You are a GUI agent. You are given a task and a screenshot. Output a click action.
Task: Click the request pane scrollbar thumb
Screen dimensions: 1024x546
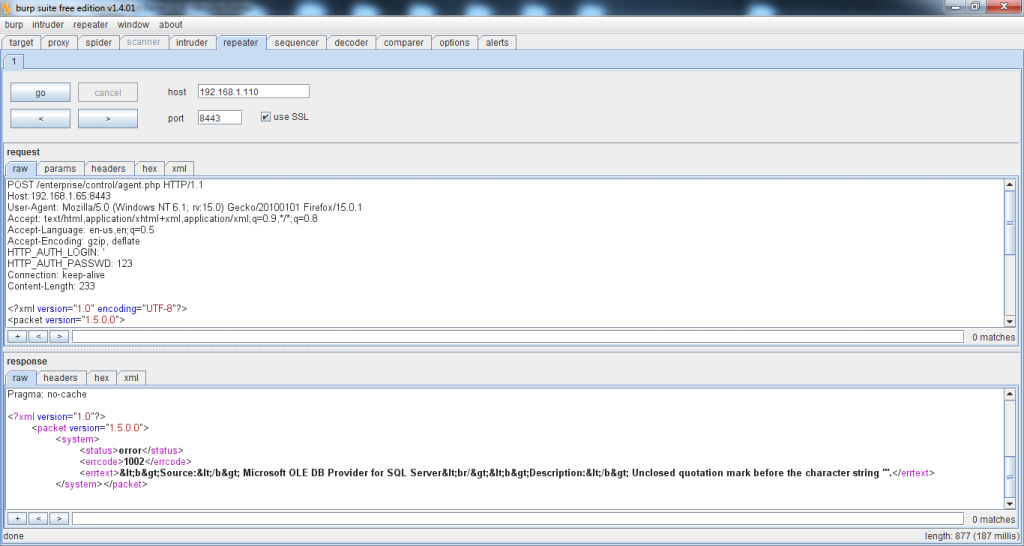[x=1010, y=222]
